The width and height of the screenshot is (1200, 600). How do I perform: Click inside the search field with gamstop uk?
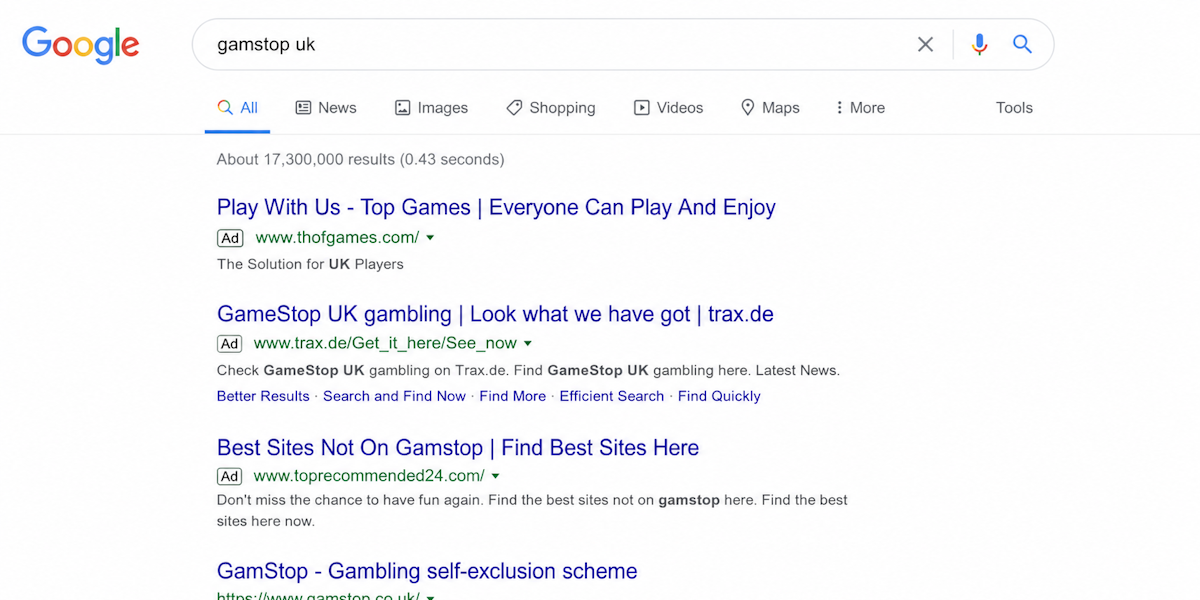click(560, 44)
